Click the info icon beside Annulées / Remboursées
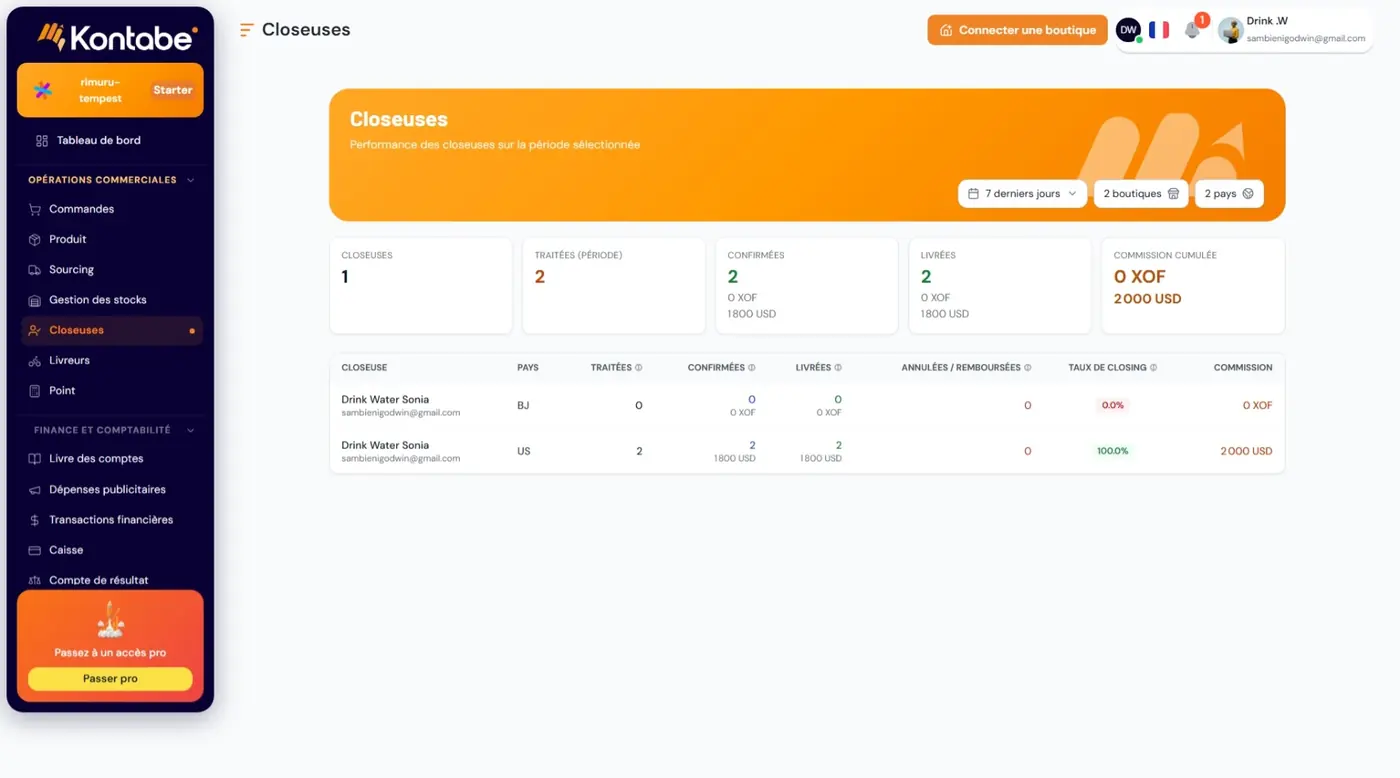This screenshot has width=1400, height=778. point(1028,368)
